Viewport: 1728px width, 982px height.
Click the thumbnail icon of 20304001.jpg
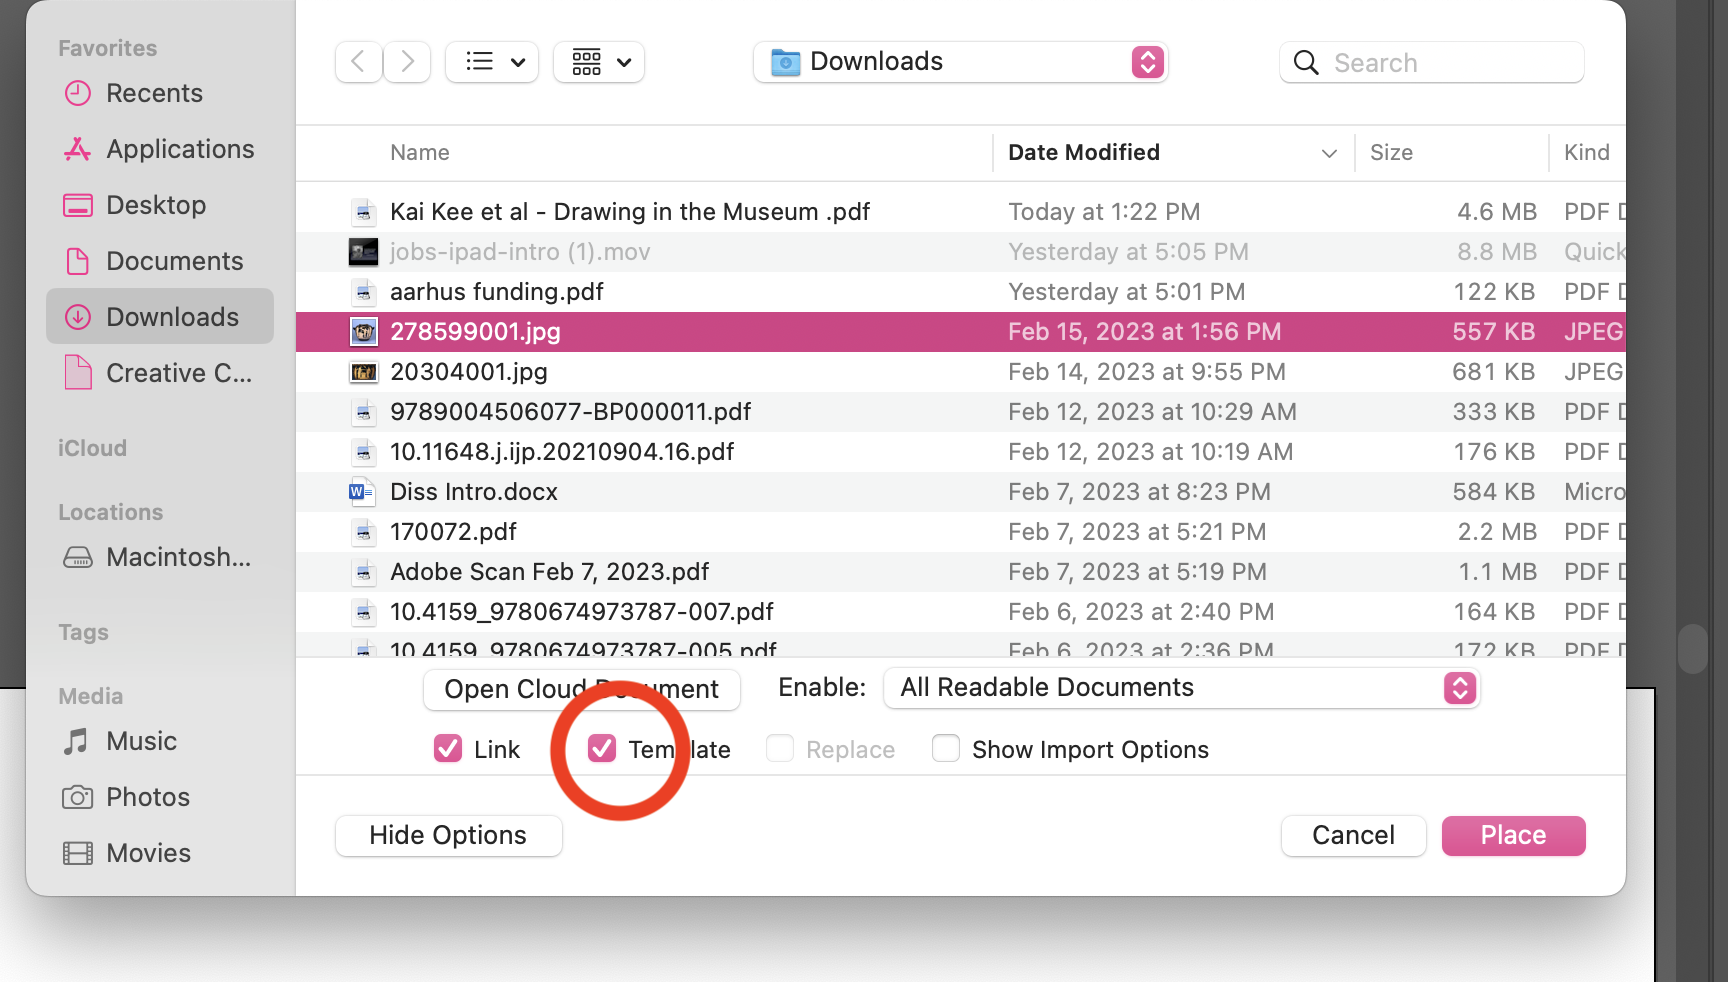363,372
